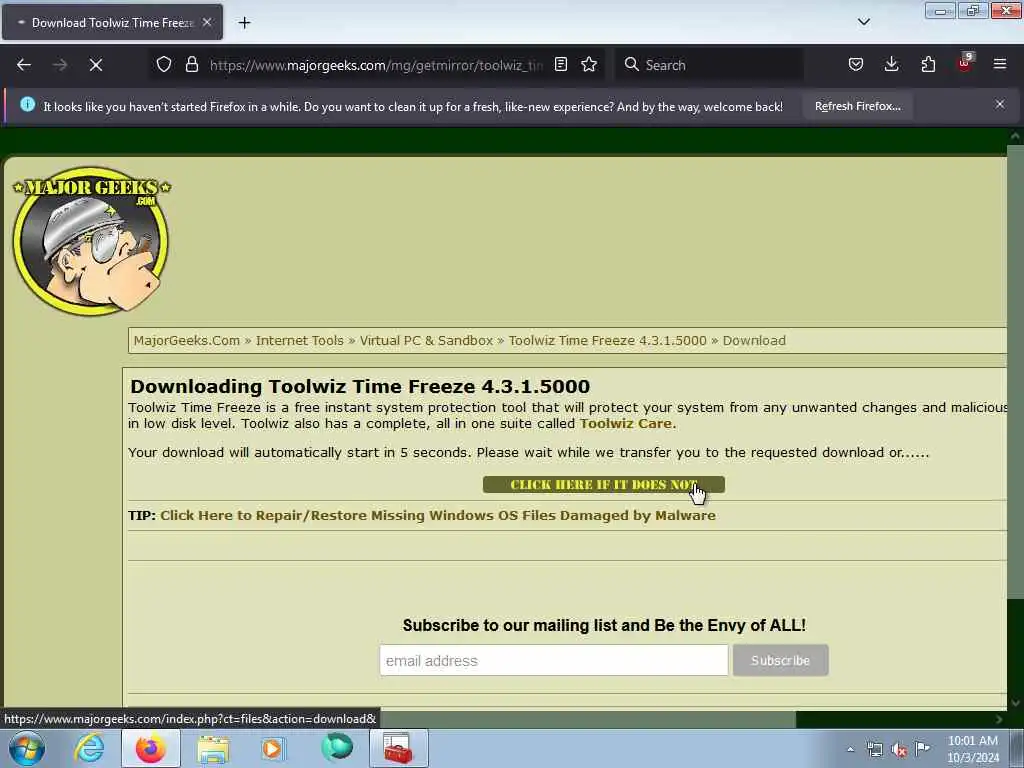Screen dimensions: 1024x768
Task: Switch to Firefox in the taskbar
Action: (151, 748)
